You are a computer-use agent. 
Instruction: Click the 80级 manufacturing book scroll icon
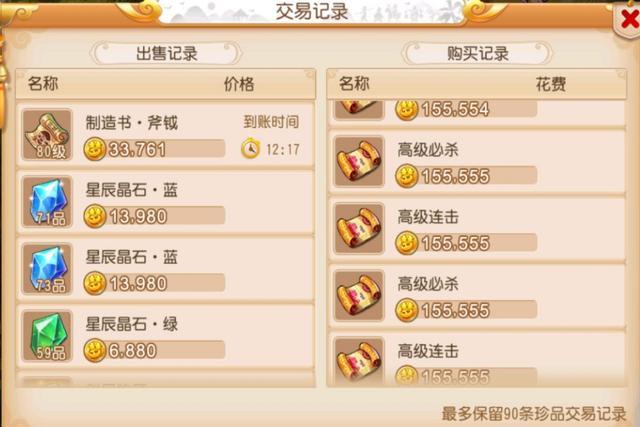tap(47, 135)
